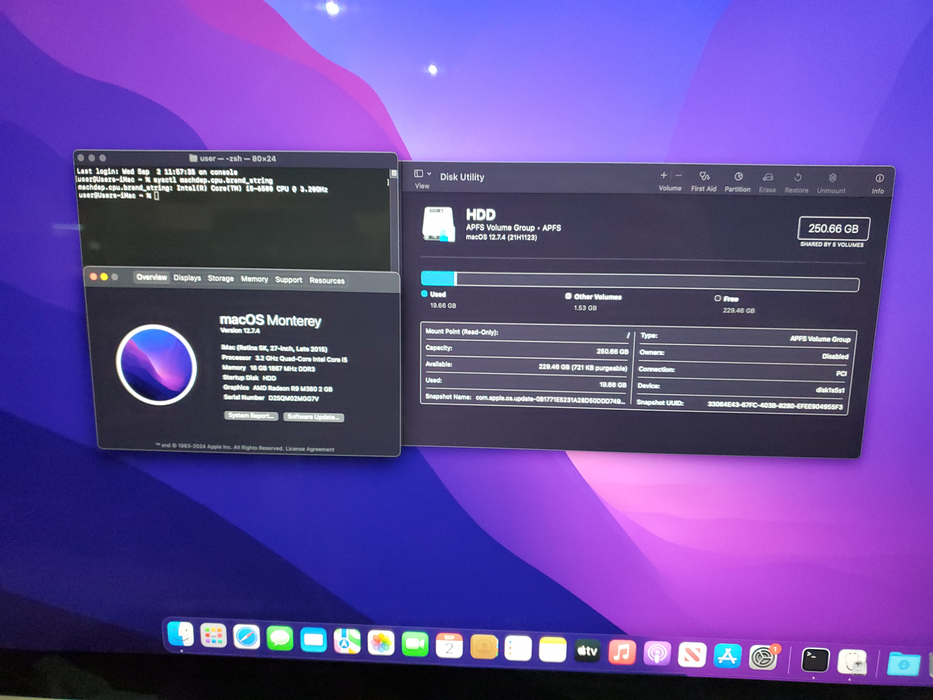Launch Apple TV from the Dock
This screenshot has height=700, width=933.
tap(587, 651)
